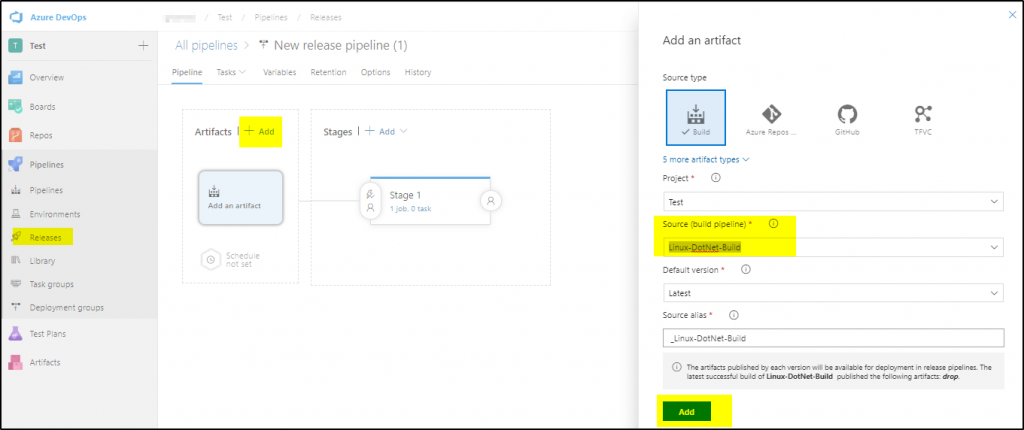
Task: Switch to the Variables tab
Action: pyautogui.click(x=279, y=72)
